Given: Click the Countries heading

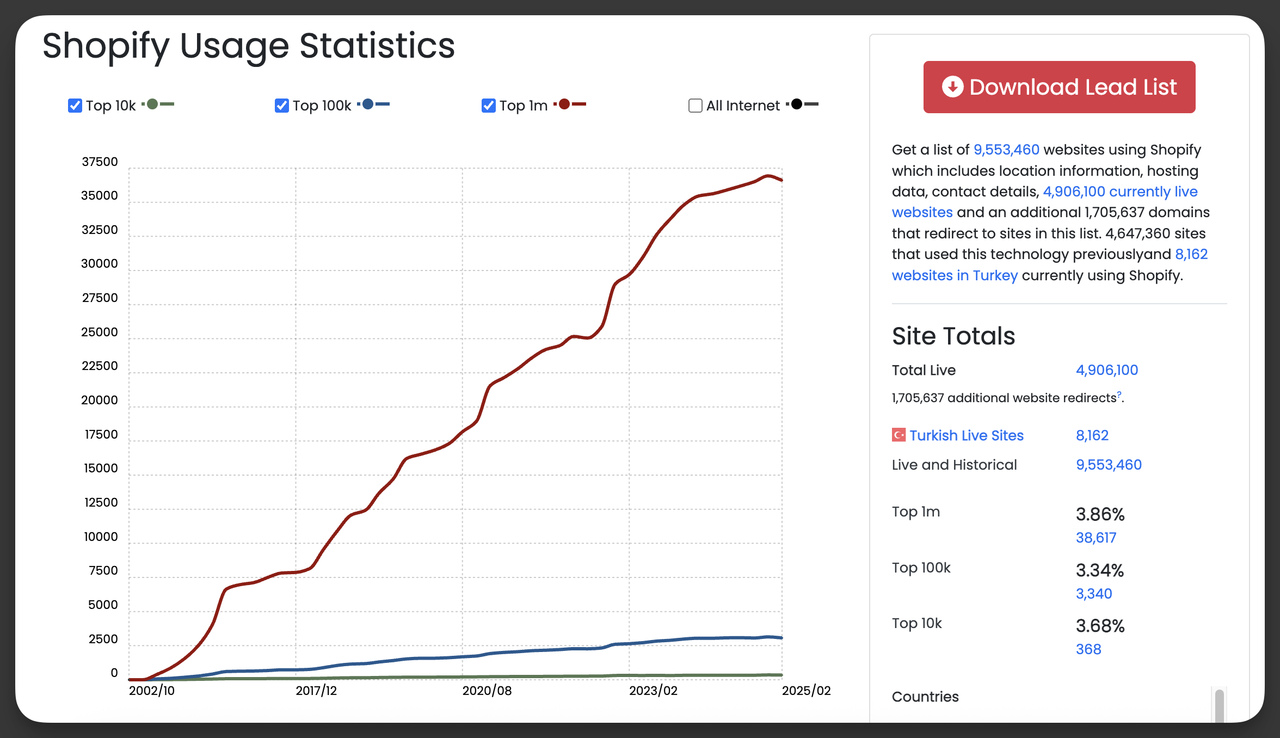Looking at the screenshot, I should pyautogui.click(x=925, y=697).
